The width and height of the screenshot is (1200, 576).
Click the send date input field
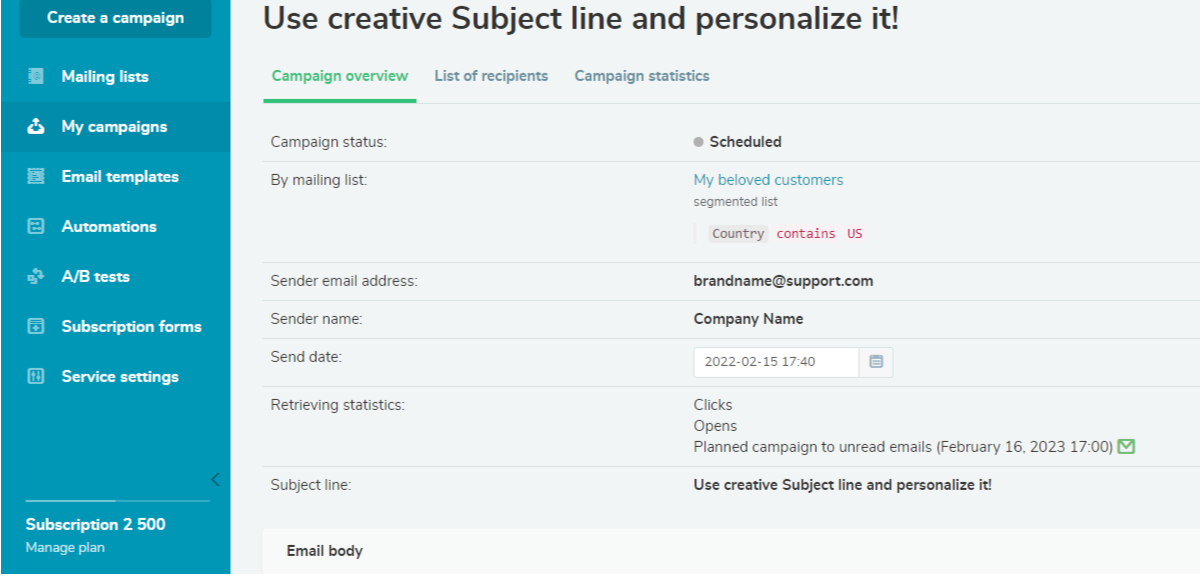[775, 362]
